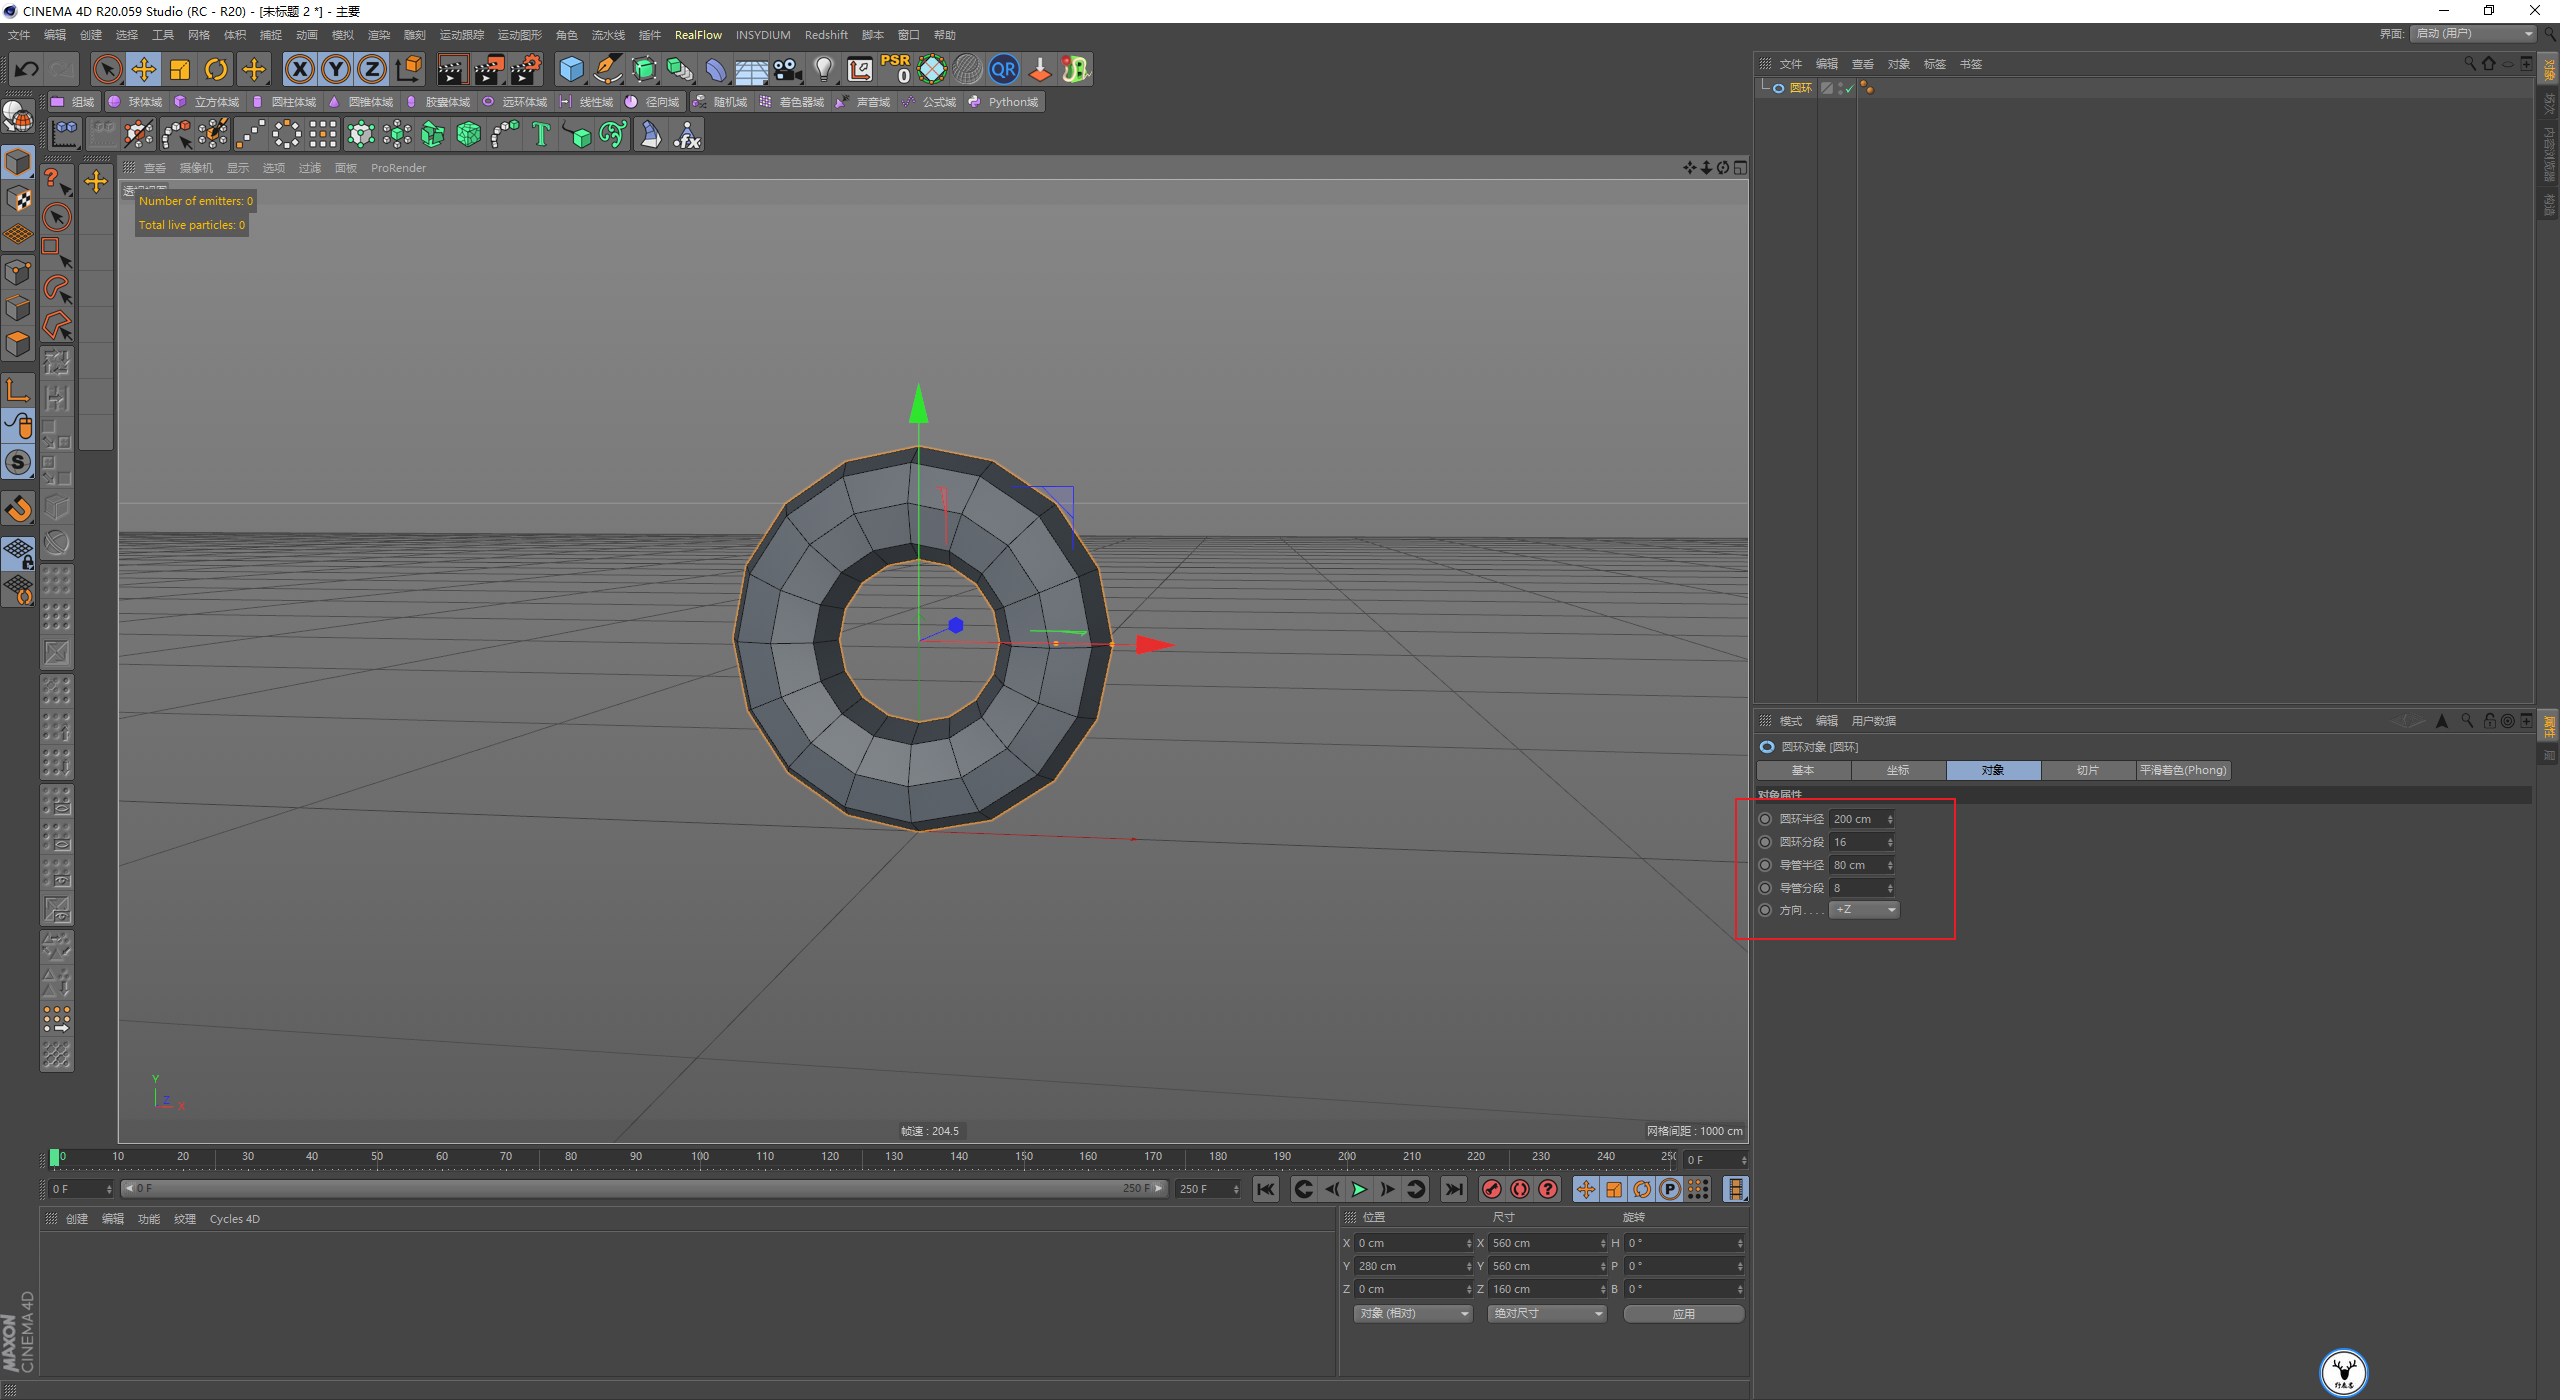Click the 应用 apply button

coord(1684,1313)
